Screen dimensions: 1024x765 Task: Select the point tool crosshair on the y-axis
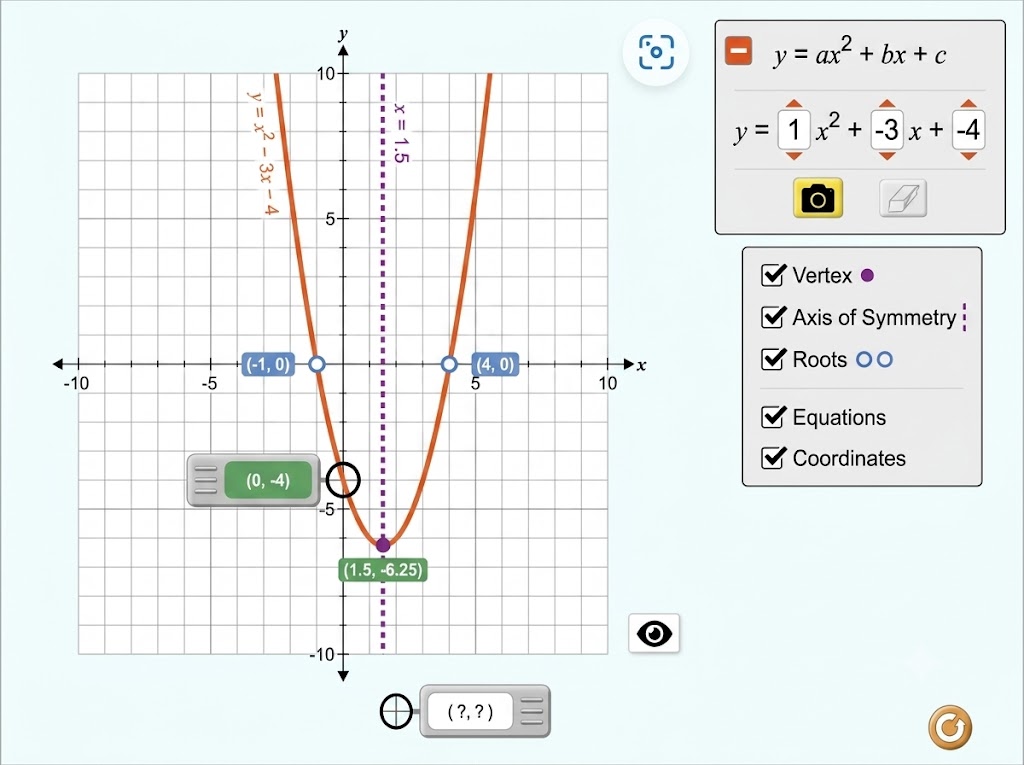[x=343, y=480]
